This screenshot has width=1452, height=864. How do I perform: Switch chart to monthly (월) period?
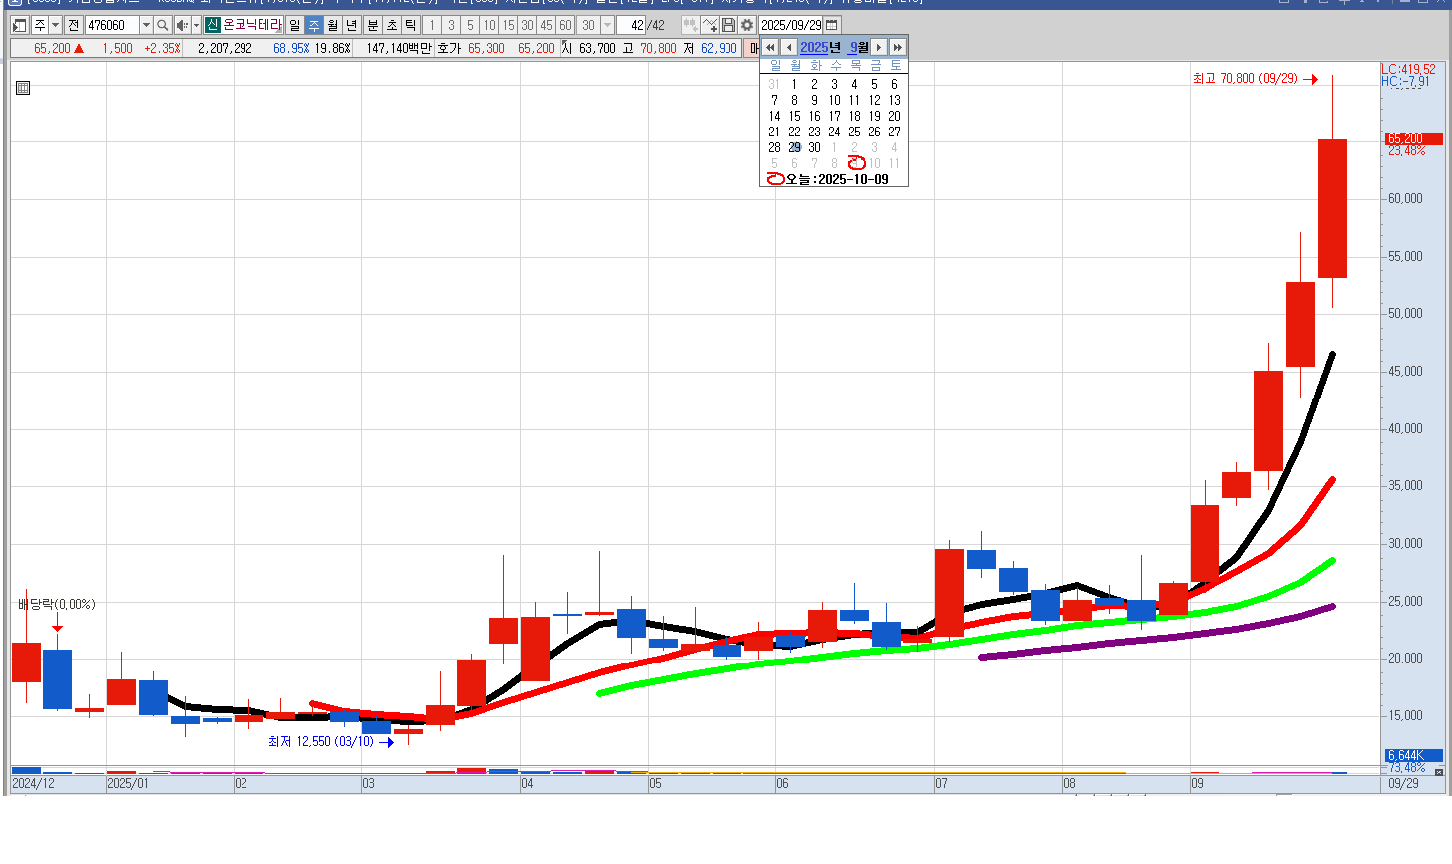(x=333, y=25)
